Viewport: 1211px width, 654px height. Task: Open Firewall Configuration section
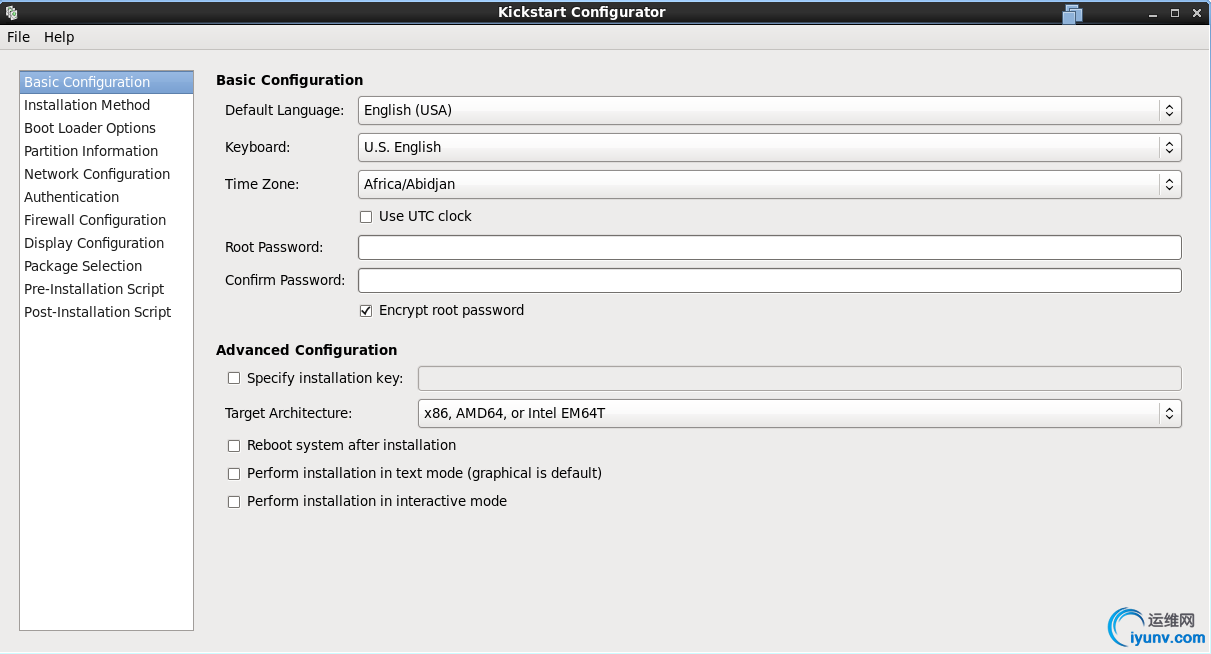[95, 220]
